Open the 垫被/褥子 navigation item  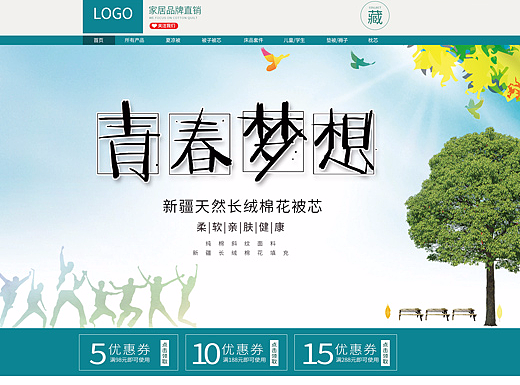coord(337,40)
